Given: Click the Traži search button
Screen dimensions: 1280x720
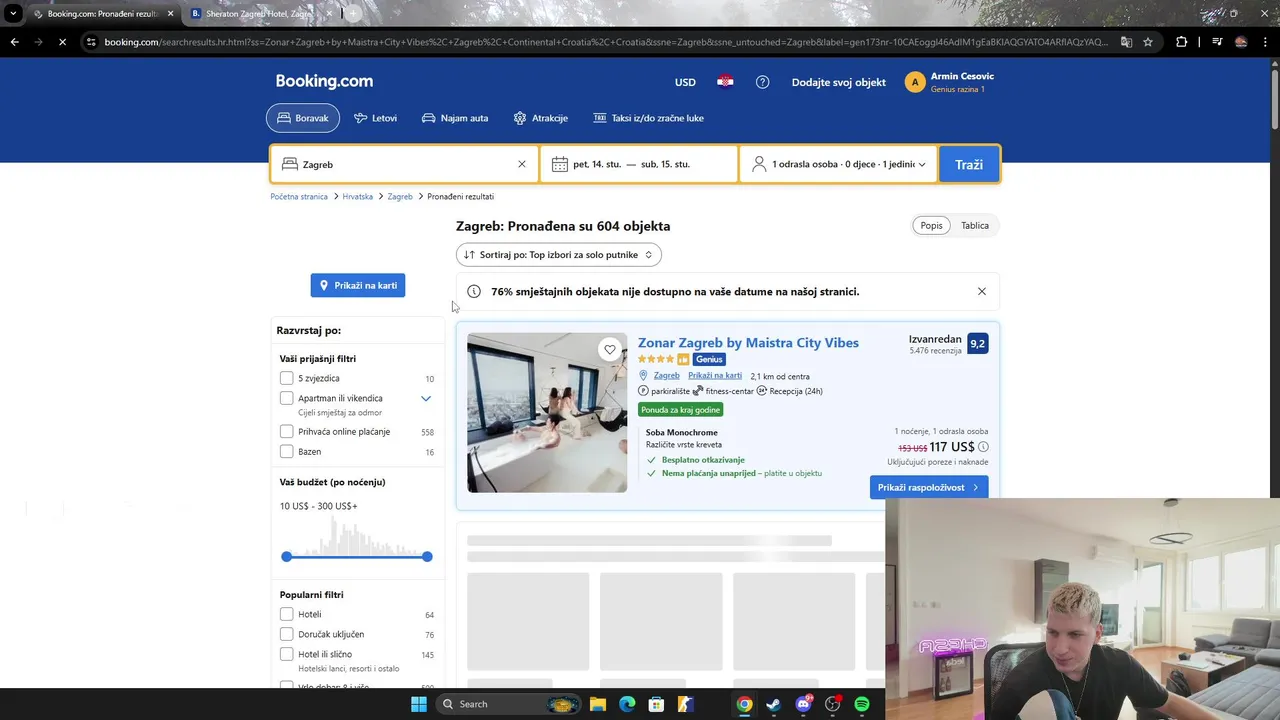Looking at the screenshot, I should tap(968, 164).
